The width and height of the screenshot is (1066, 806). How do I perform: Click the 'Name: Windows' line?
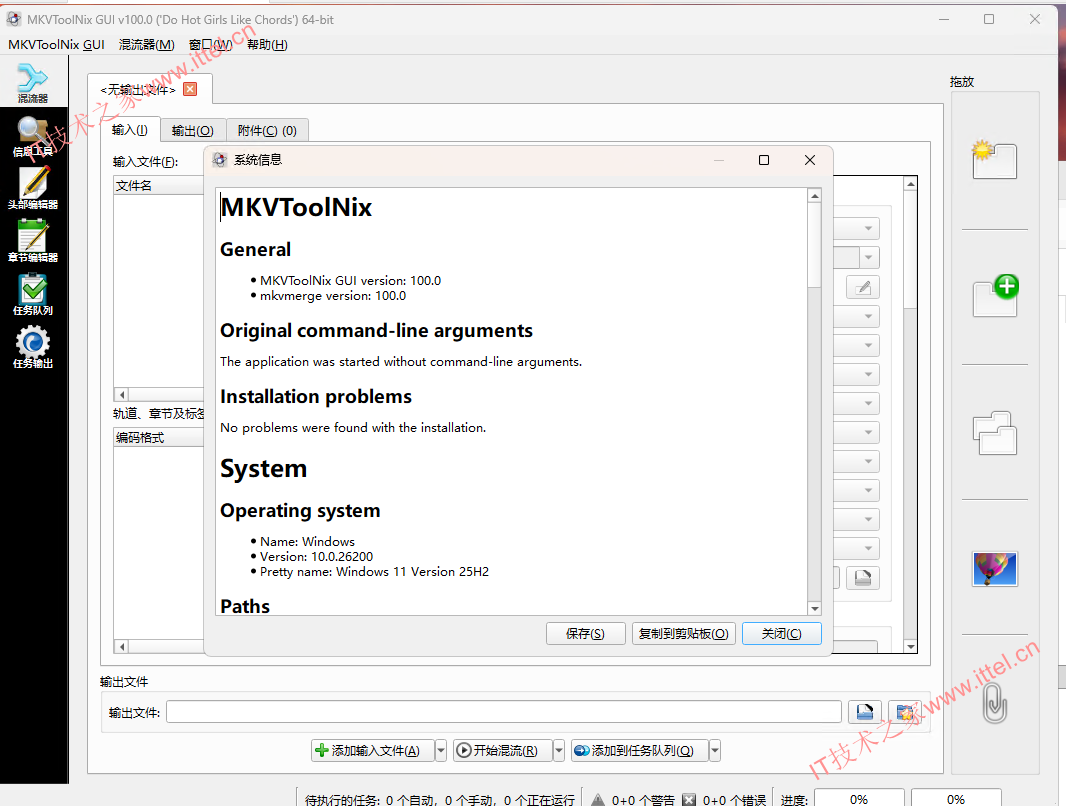click(307, 542)
